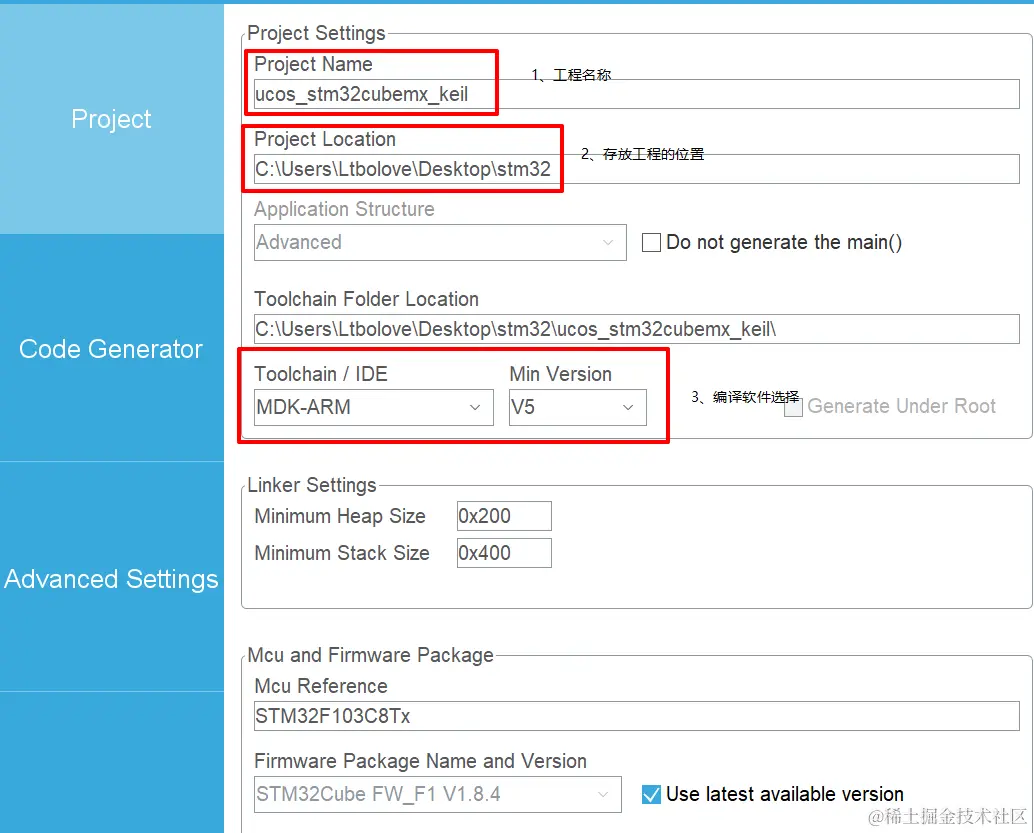Uncheck Use latest available version
The width and height of the screenshot is (1034, 833).
click(651, 795)
